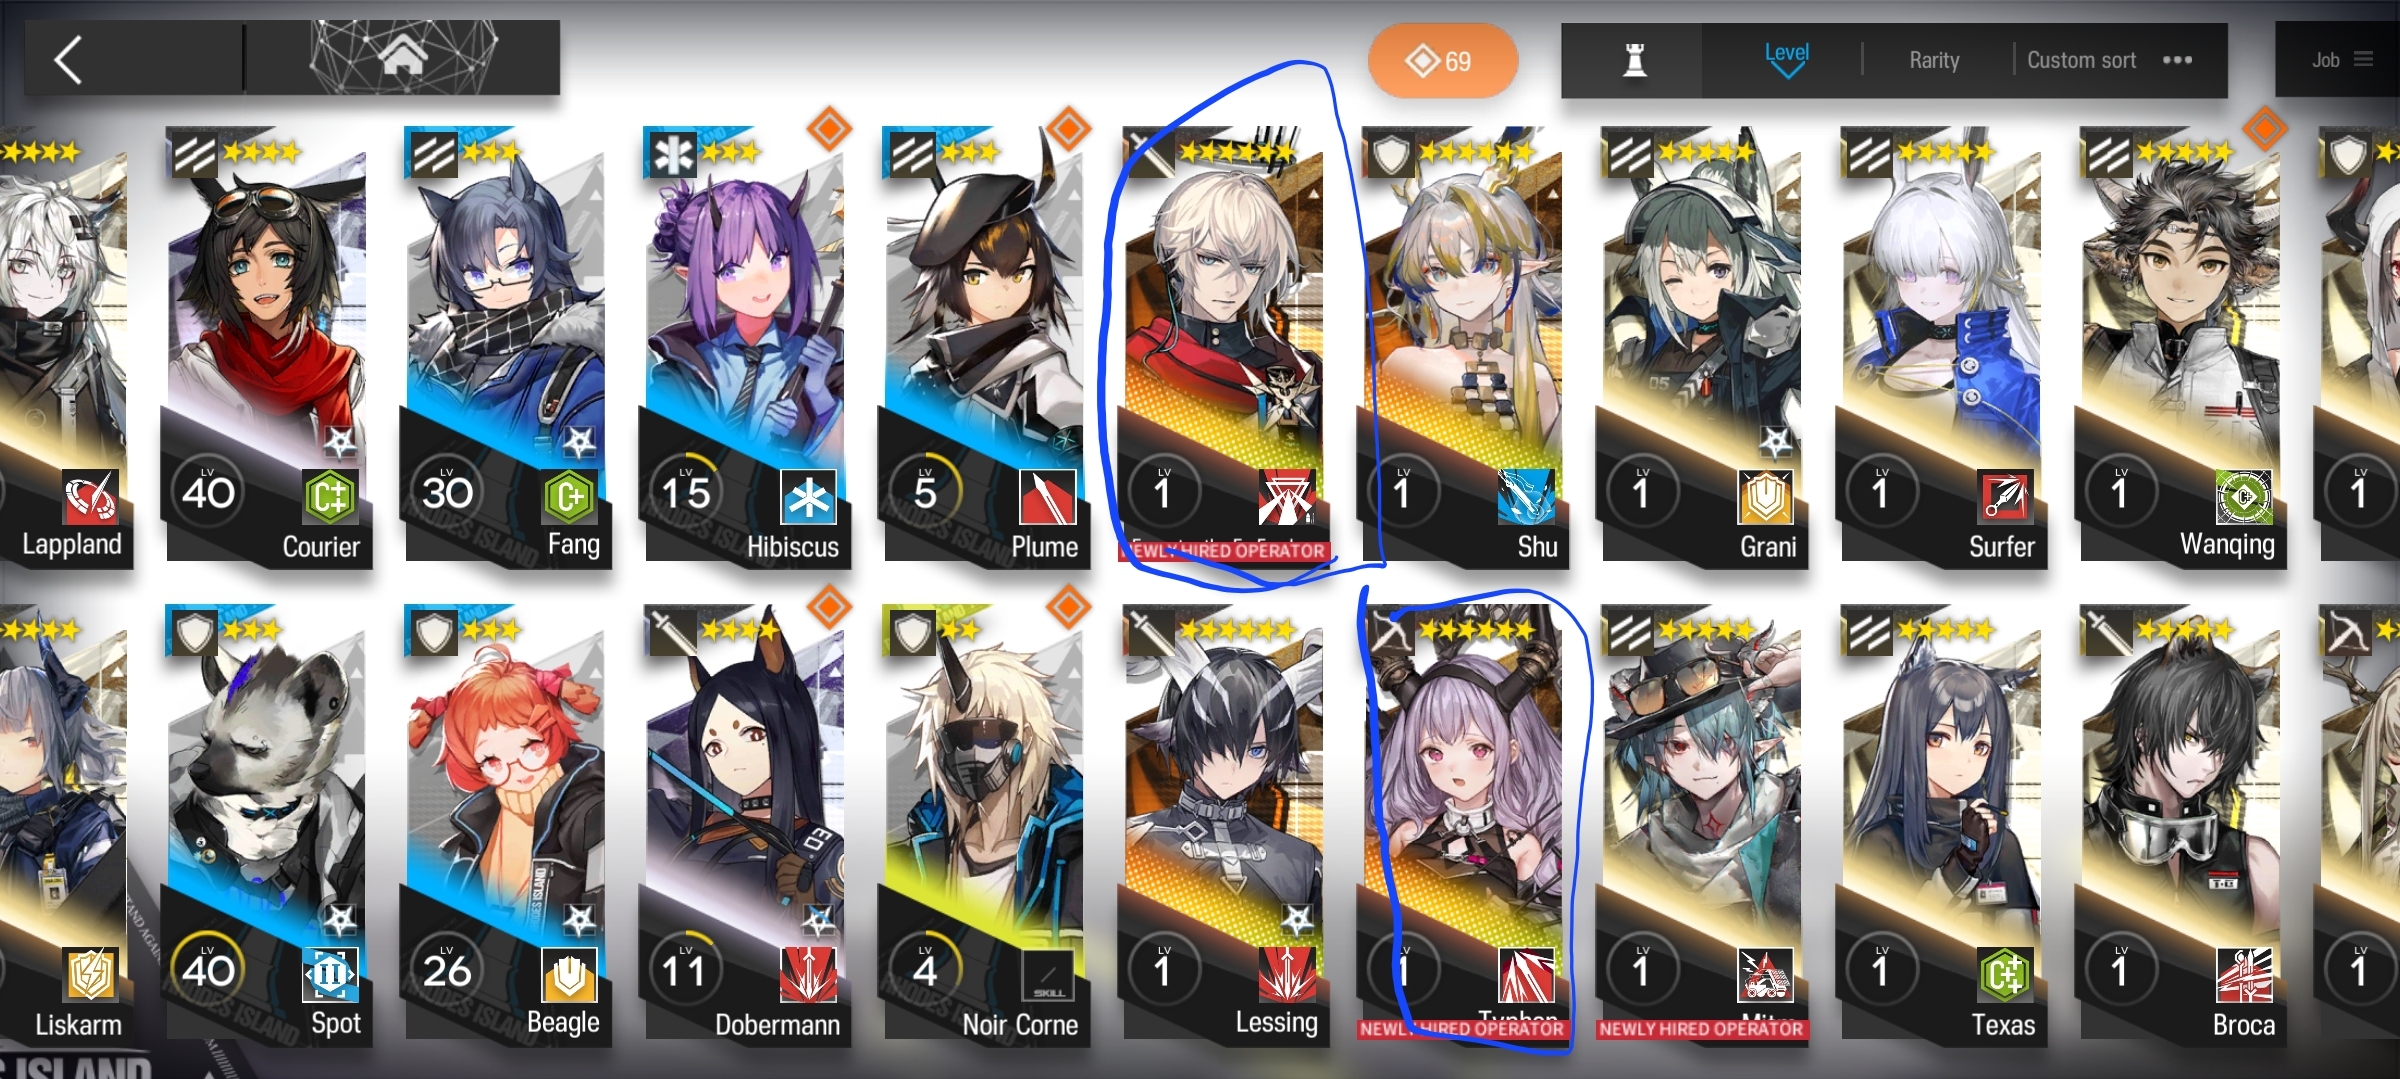
Task: Open the home icon in top bar
Action: click(x=403, y=57)
